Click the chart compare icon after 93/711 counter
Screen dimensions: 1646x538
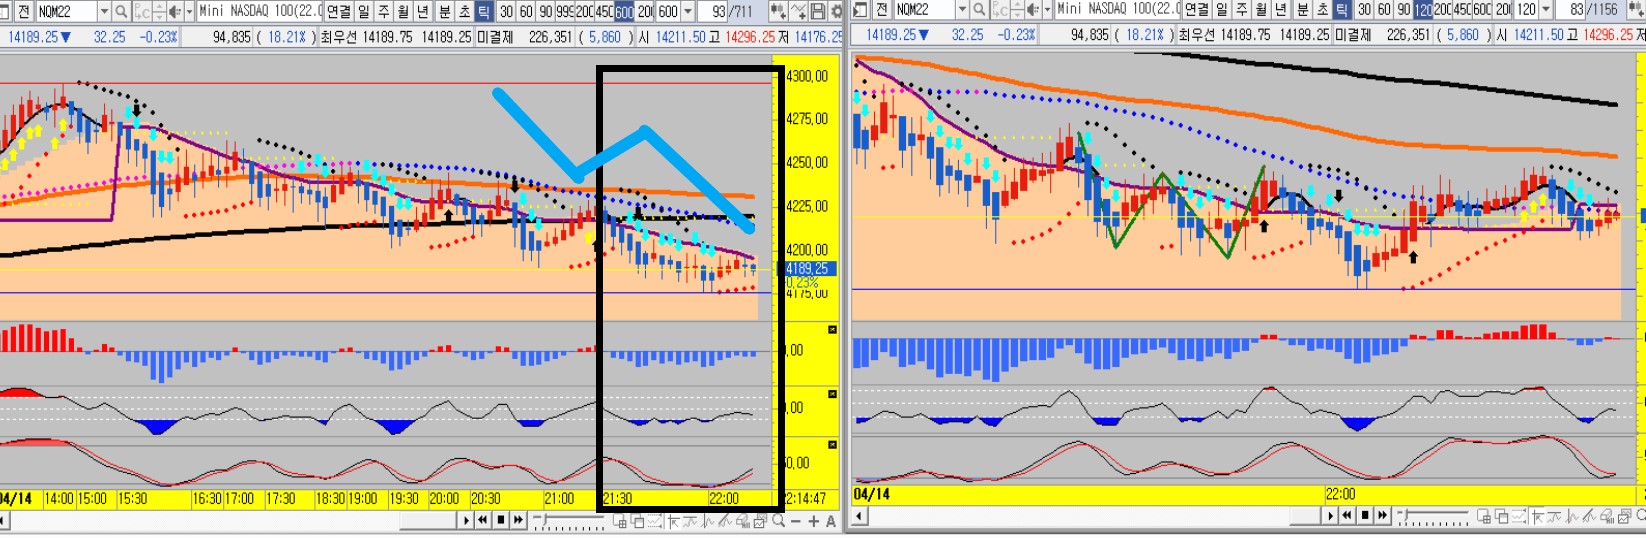[777, 11]
